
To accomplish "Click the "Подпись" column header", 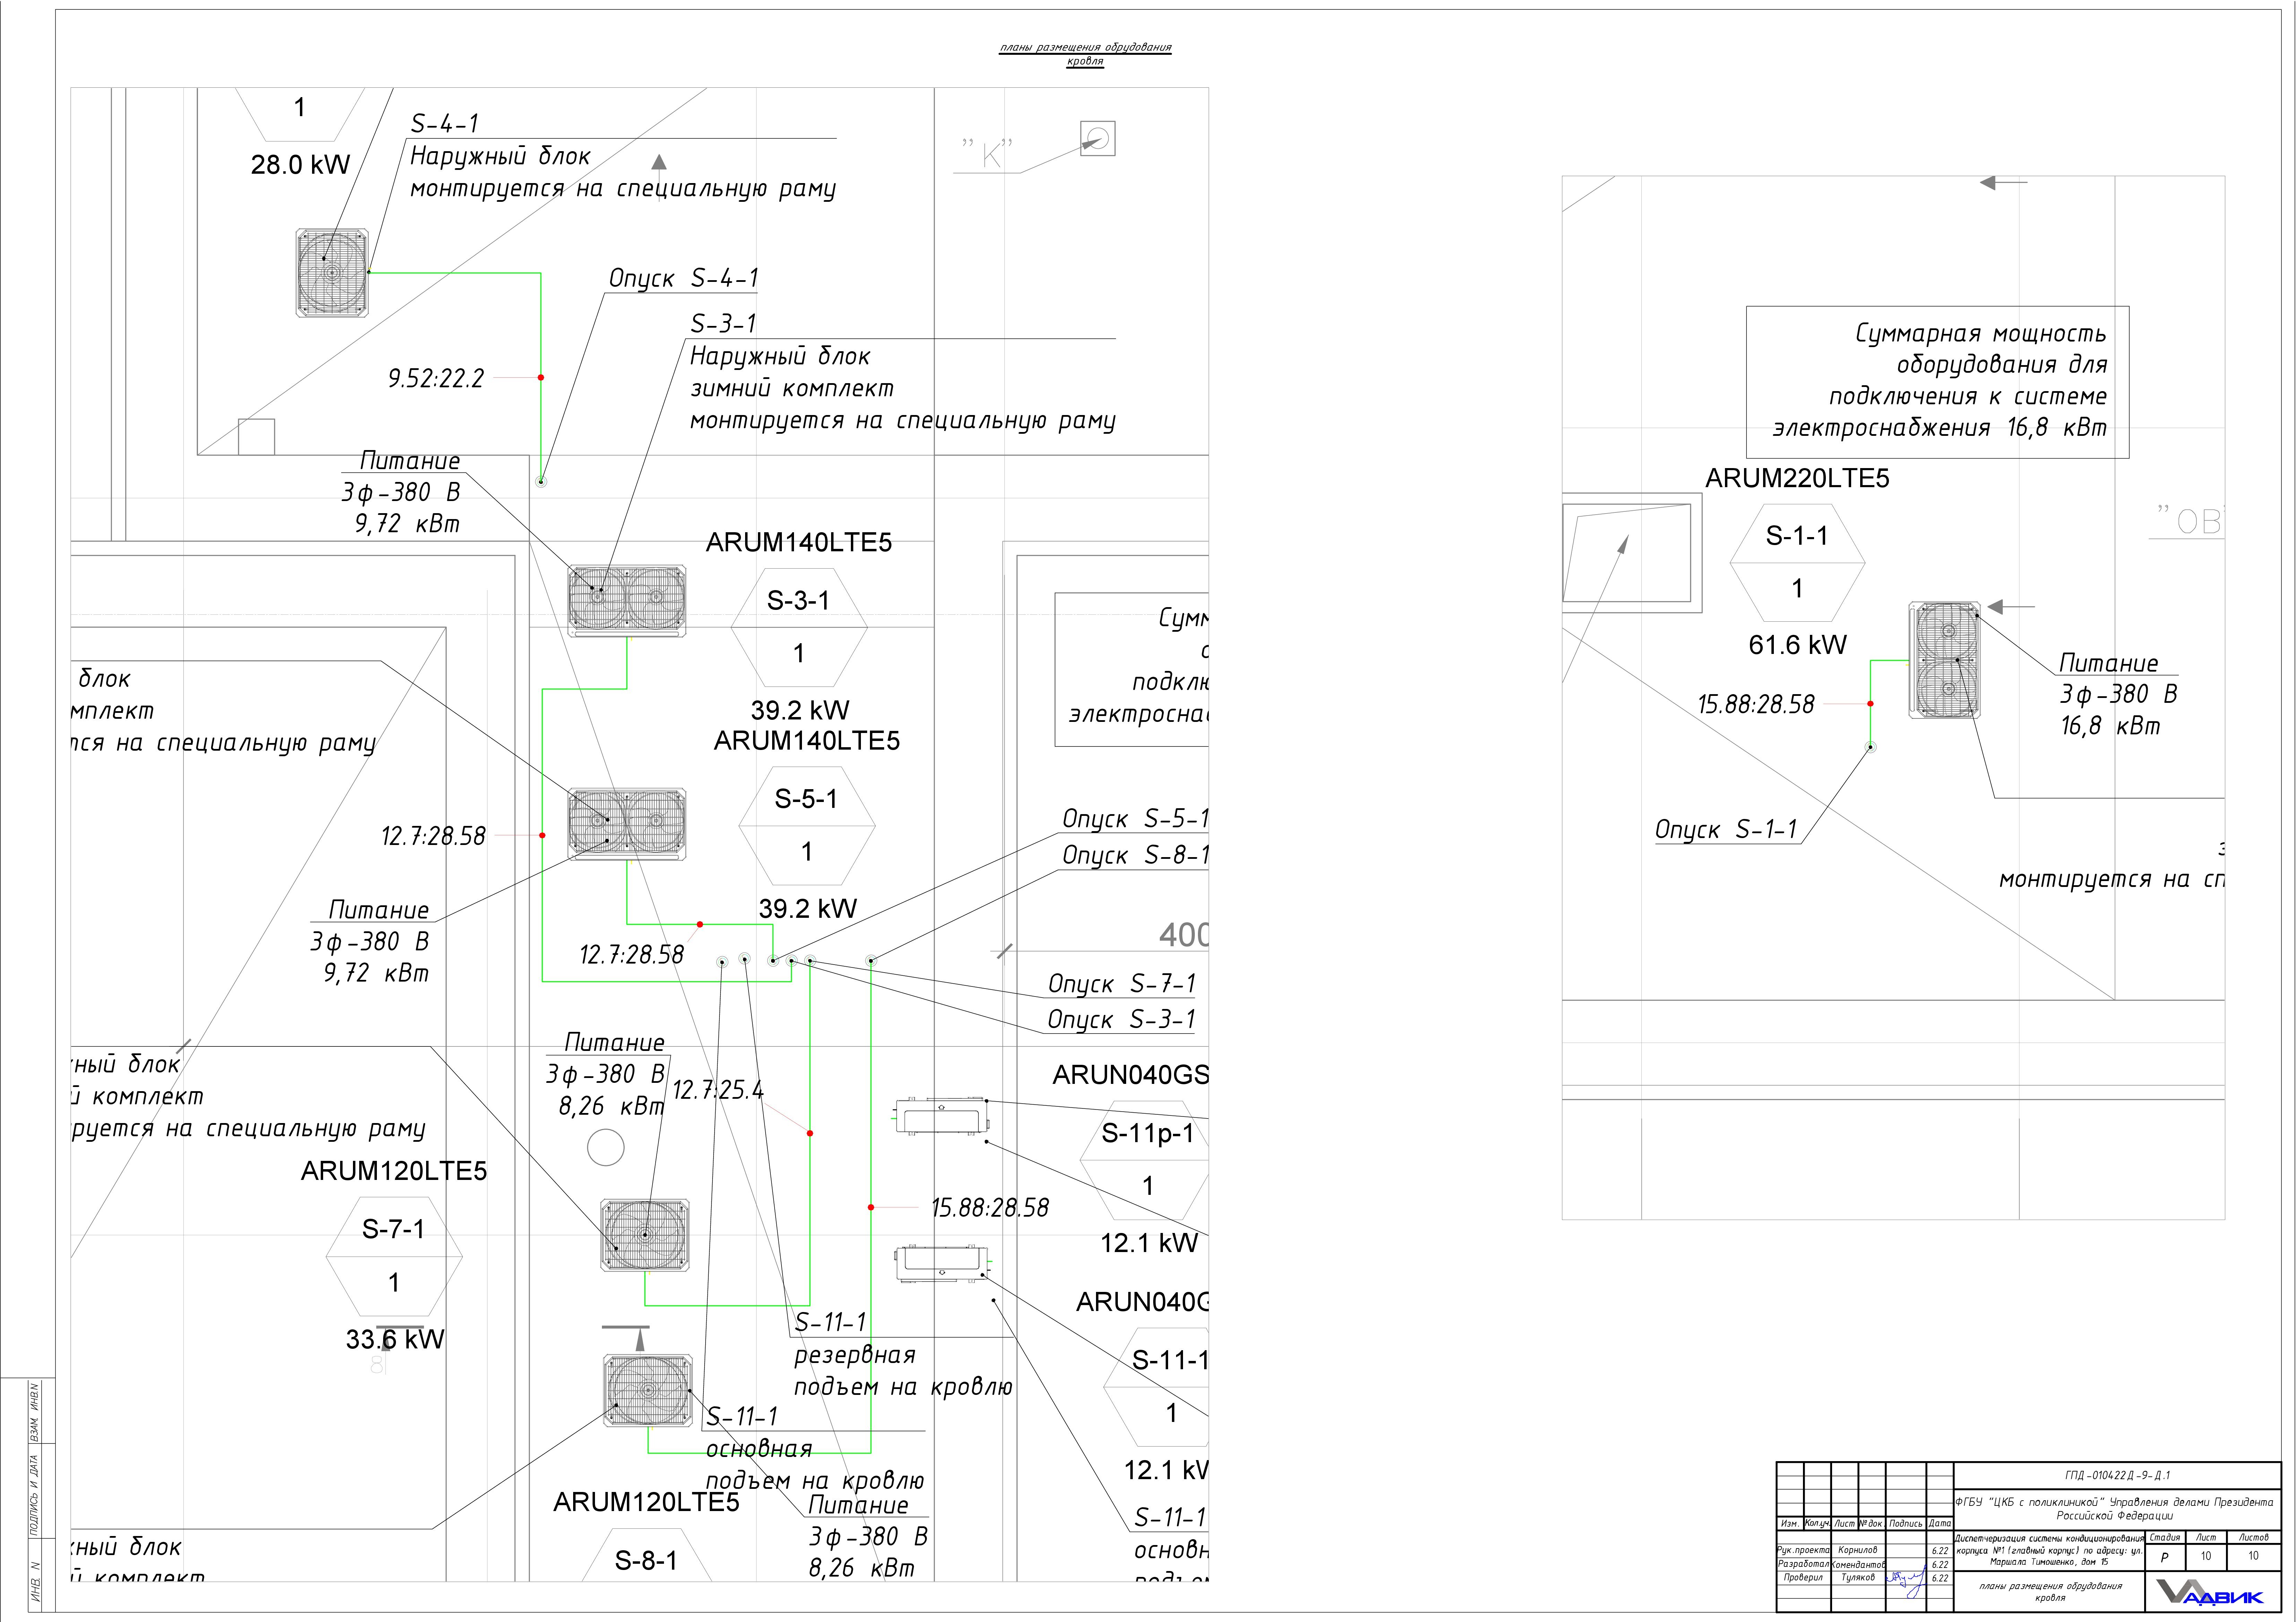I will (1906, 1524).
